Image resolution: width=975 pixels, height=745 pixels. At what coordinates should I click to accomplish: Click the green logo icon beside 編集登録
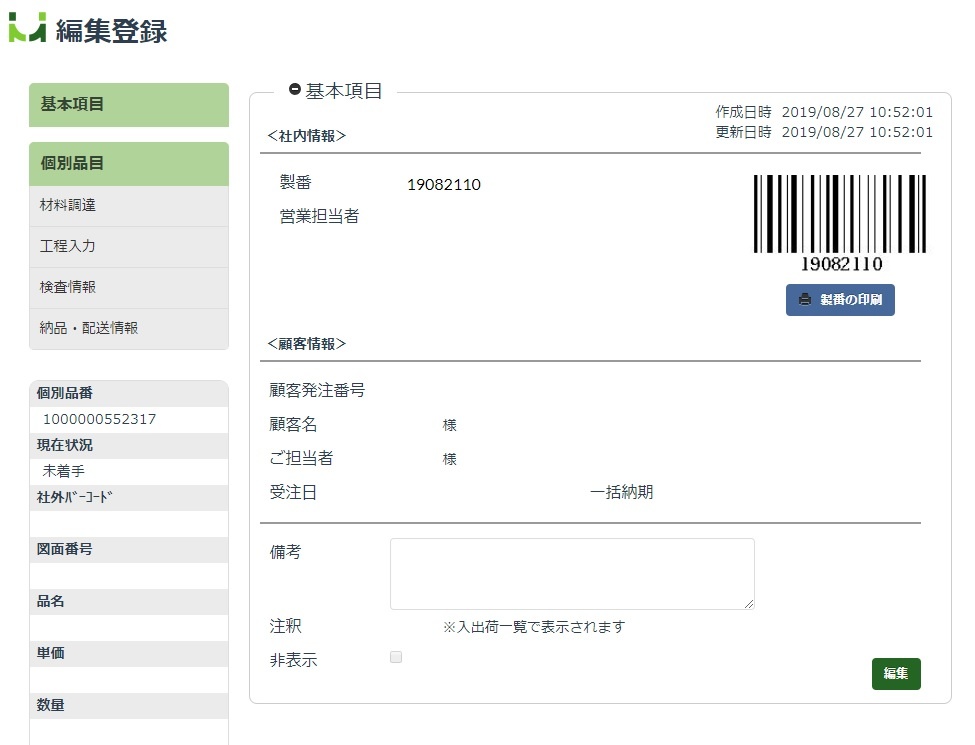pos(27,27)
